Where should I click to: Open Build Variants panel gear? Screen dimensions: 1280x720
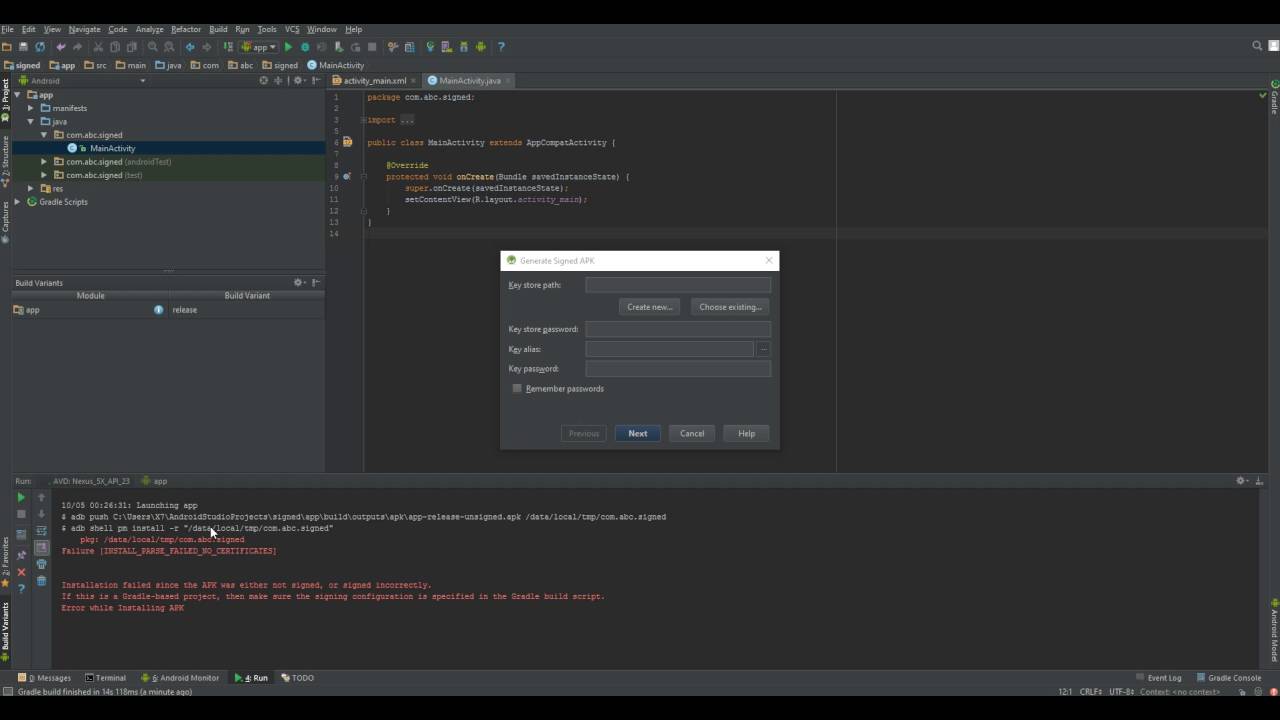[x=299, y=283]
